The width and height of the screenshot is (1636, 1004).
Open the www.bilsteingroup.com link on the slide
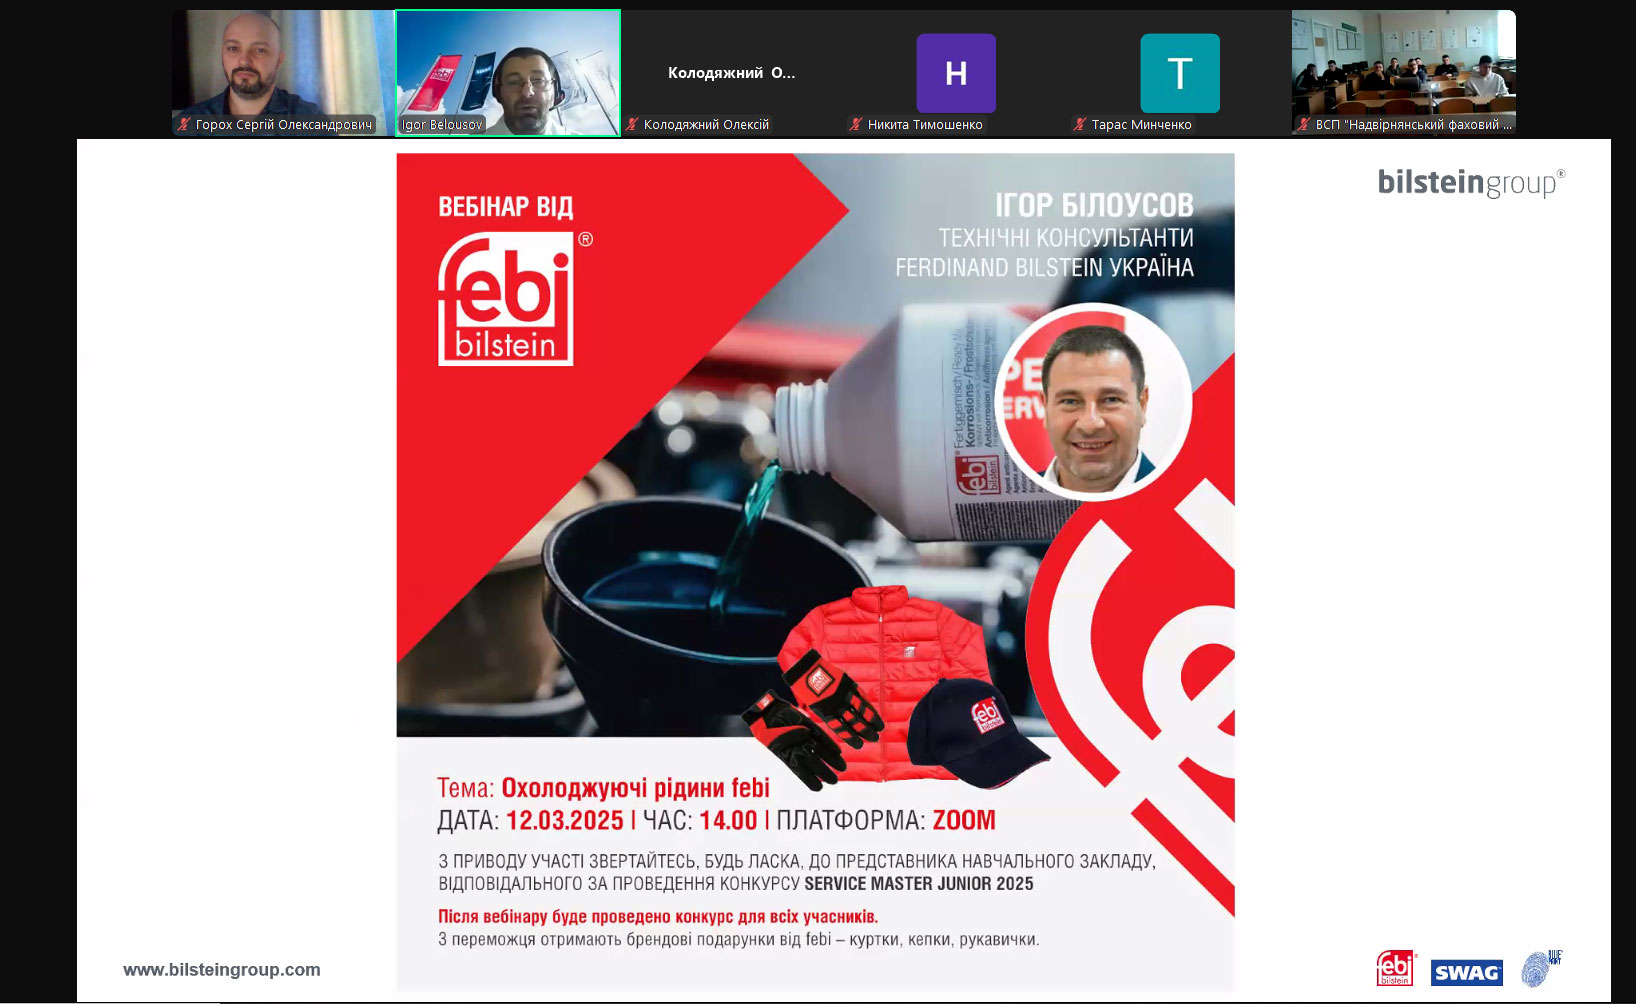222,970
